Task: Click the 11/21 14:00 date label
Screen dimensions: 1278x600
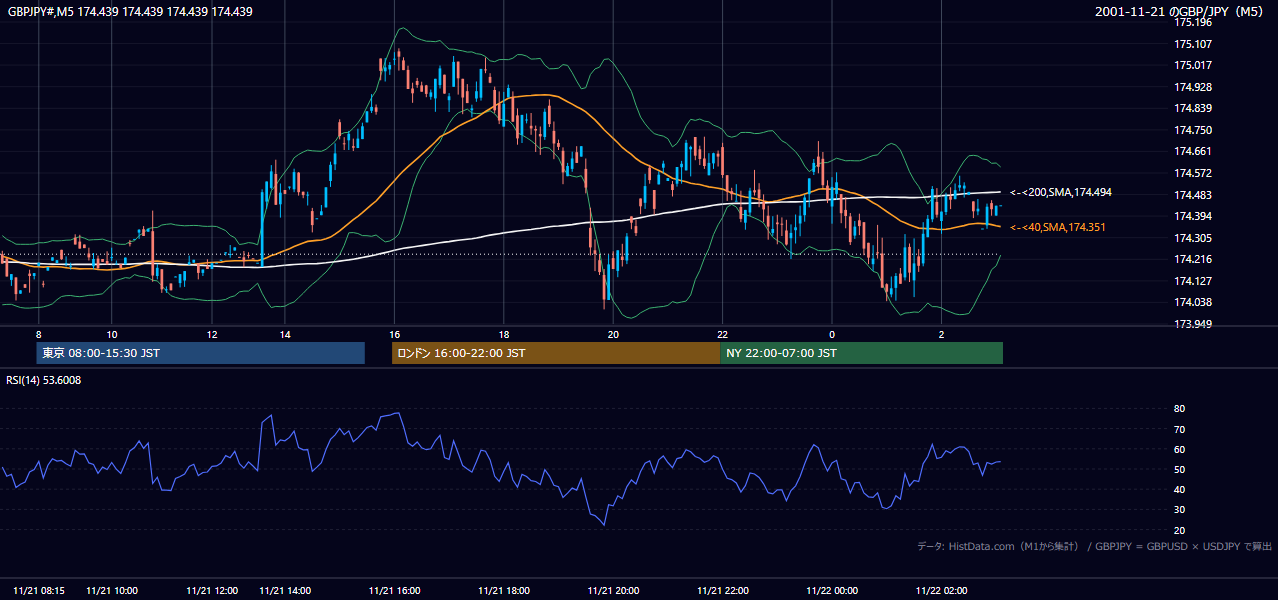Action: point(285,591)
